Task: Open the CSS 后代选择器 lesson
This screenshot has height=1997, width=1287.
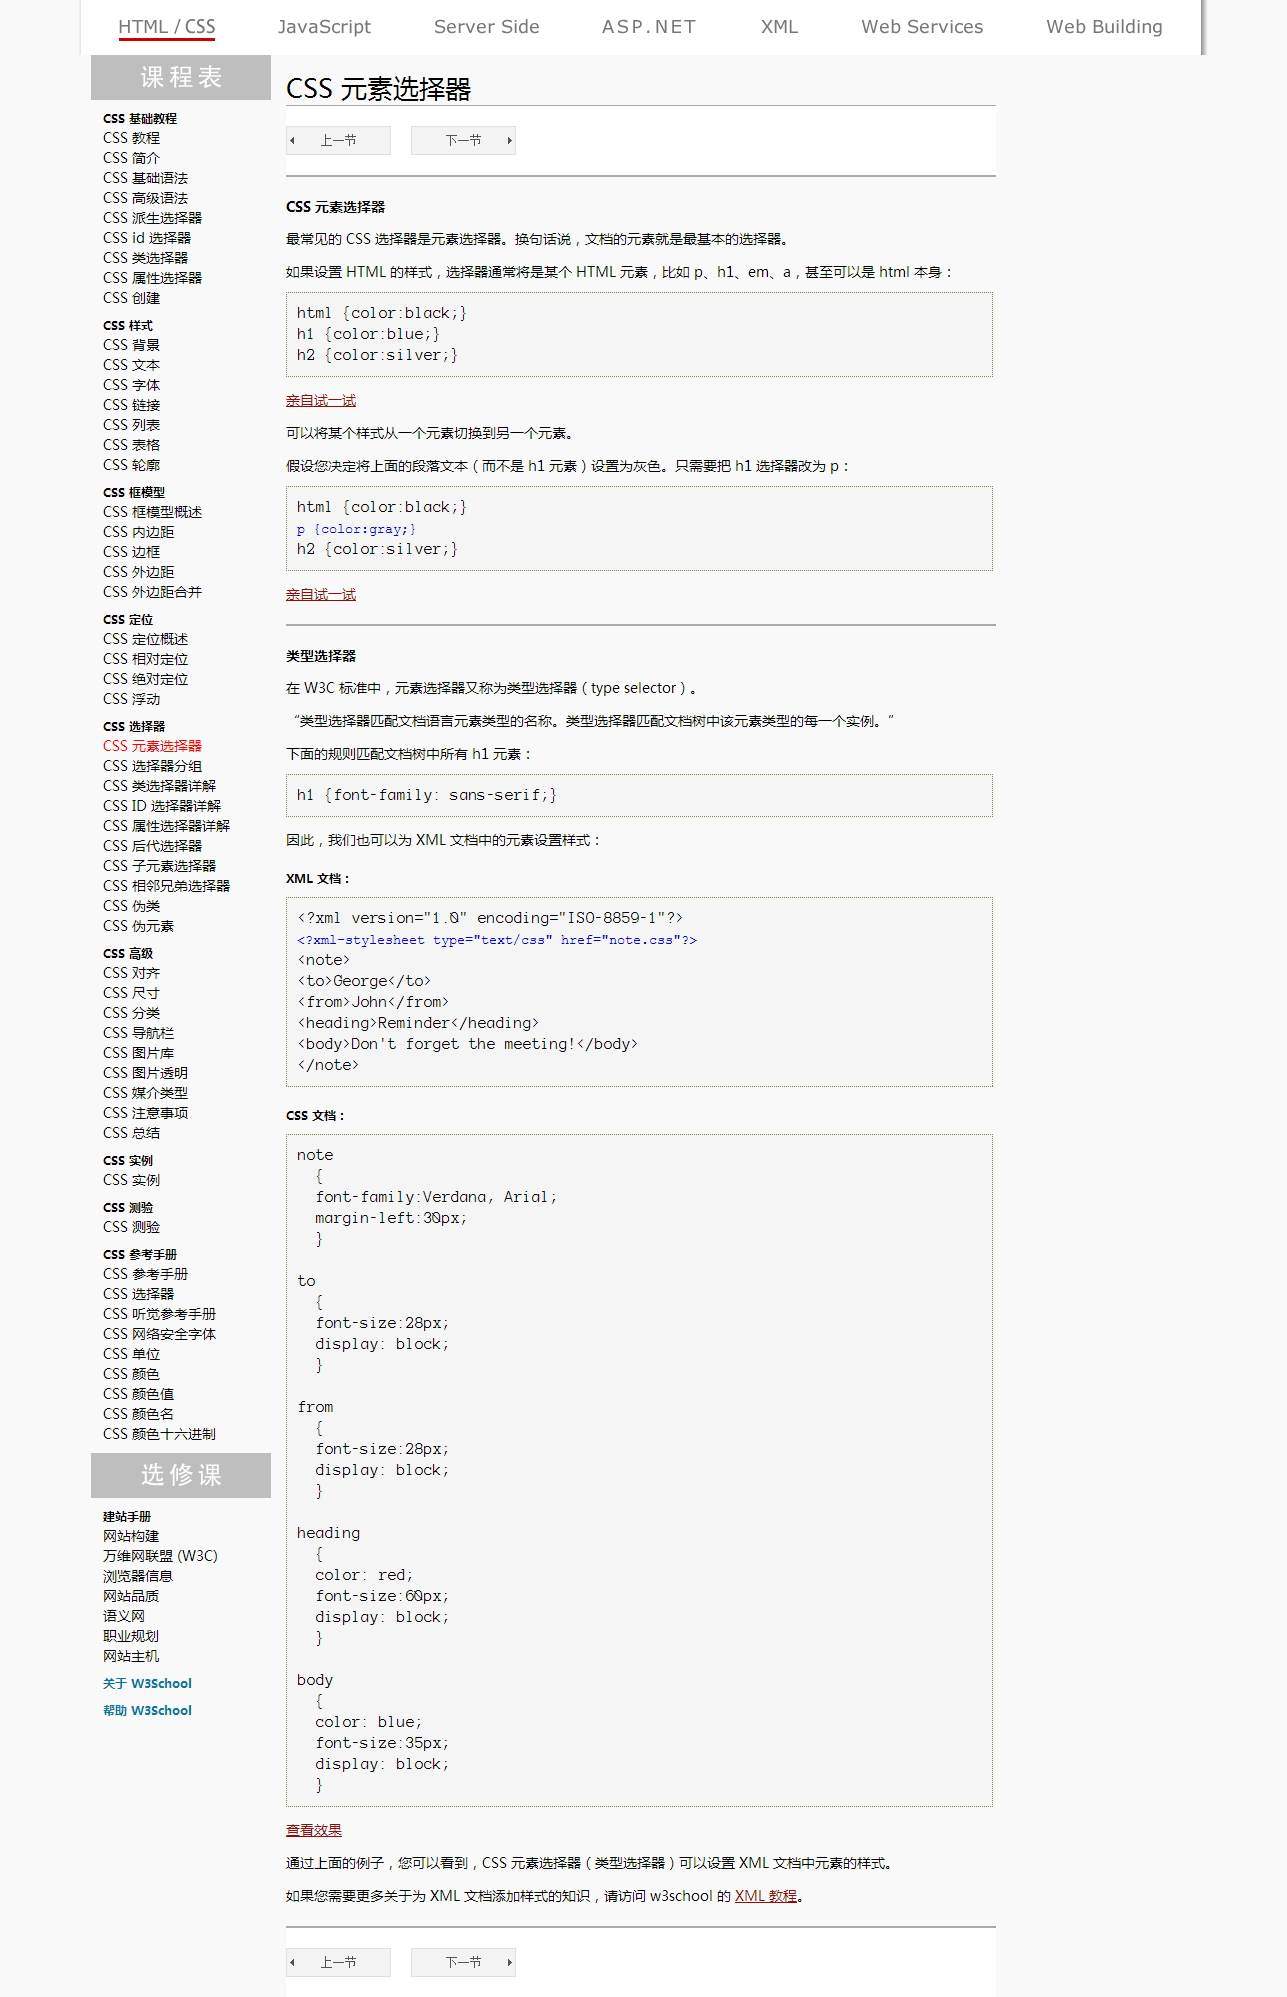Action: 152,846
